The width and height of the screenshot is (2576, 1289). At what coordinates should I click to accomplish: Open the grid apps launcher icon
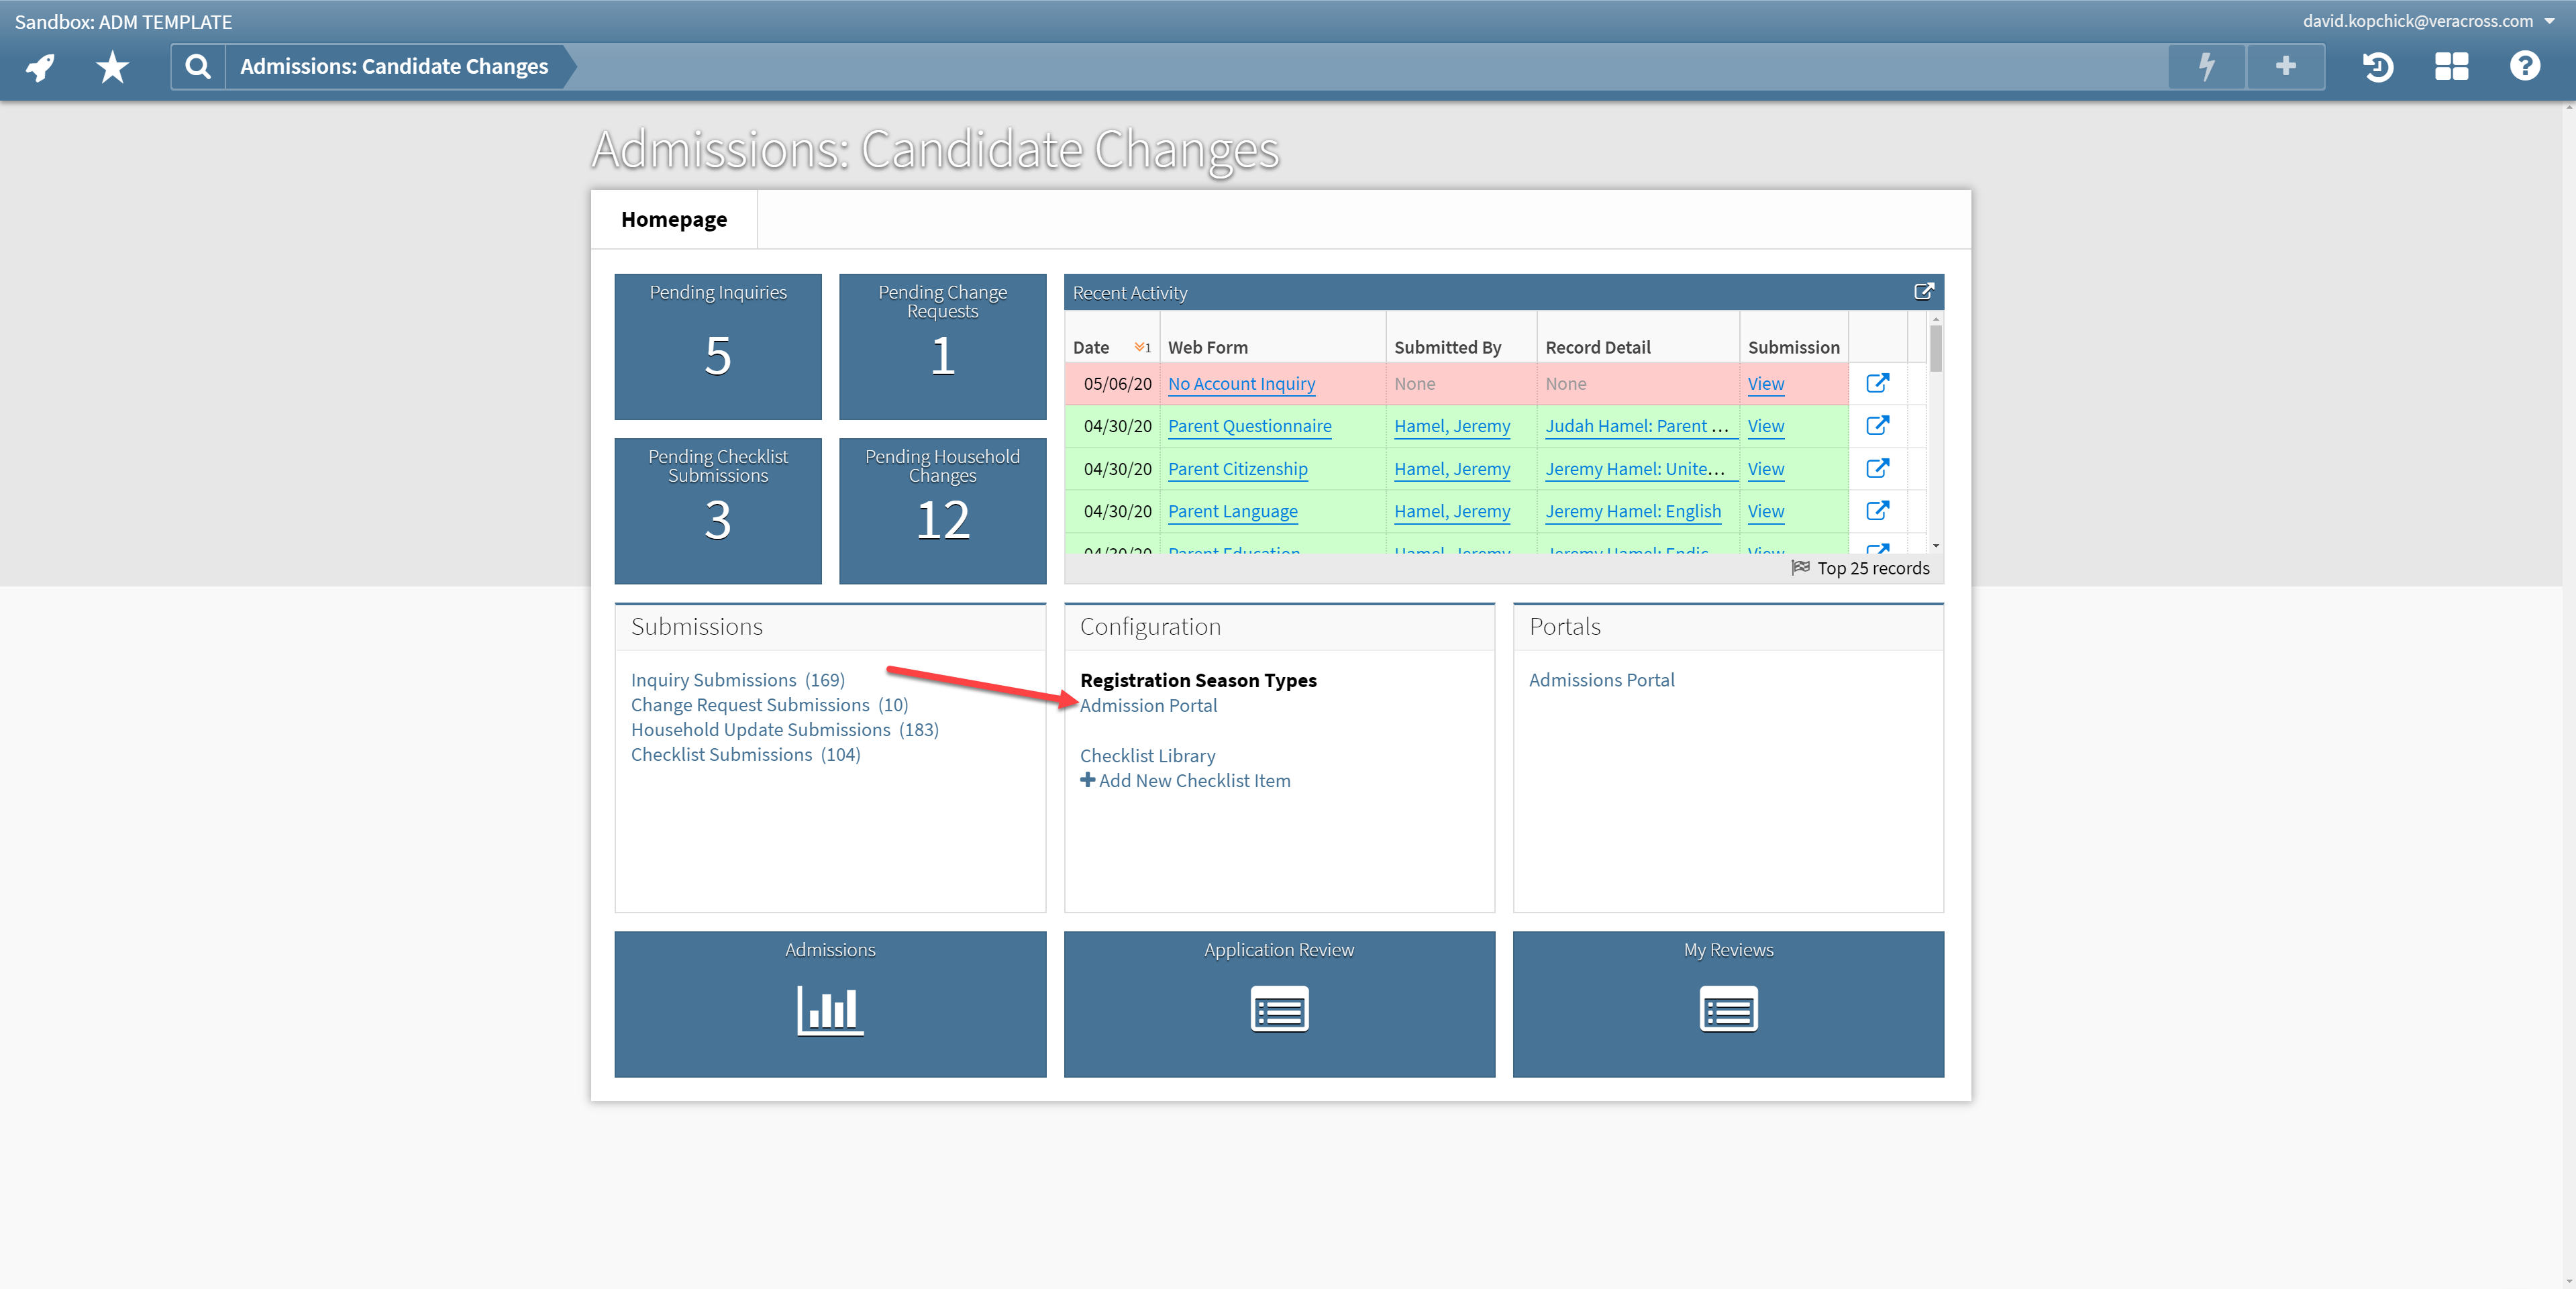click(2451, 66)
